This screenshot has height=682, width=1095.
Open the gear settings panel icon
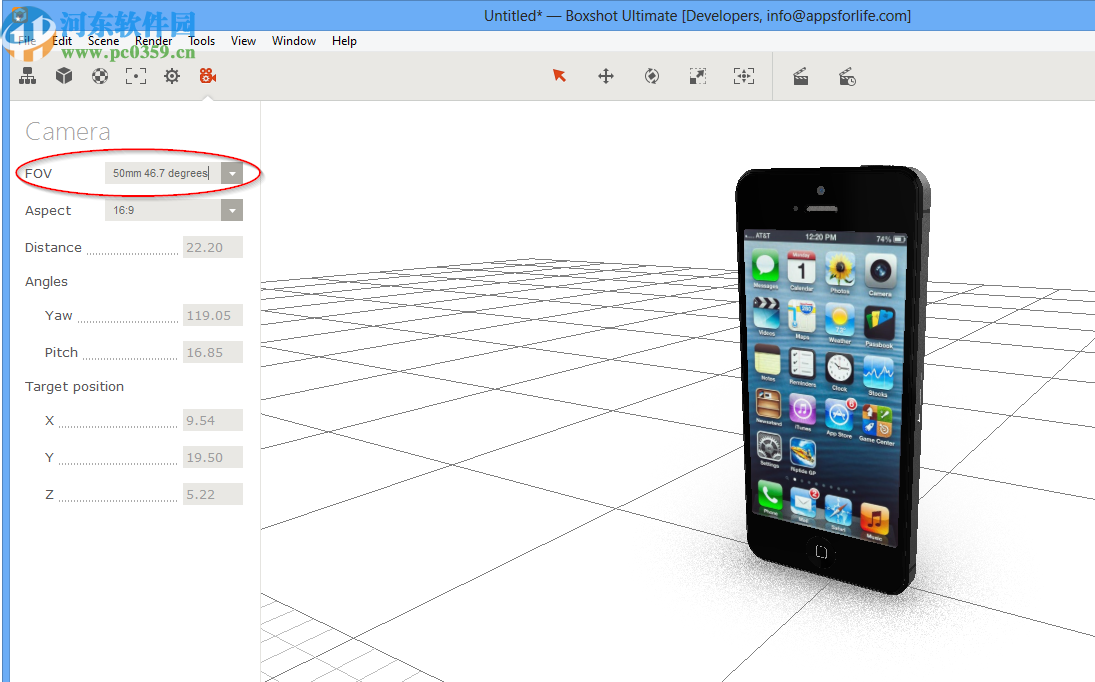pyautogui.click(x=172, y=76)
